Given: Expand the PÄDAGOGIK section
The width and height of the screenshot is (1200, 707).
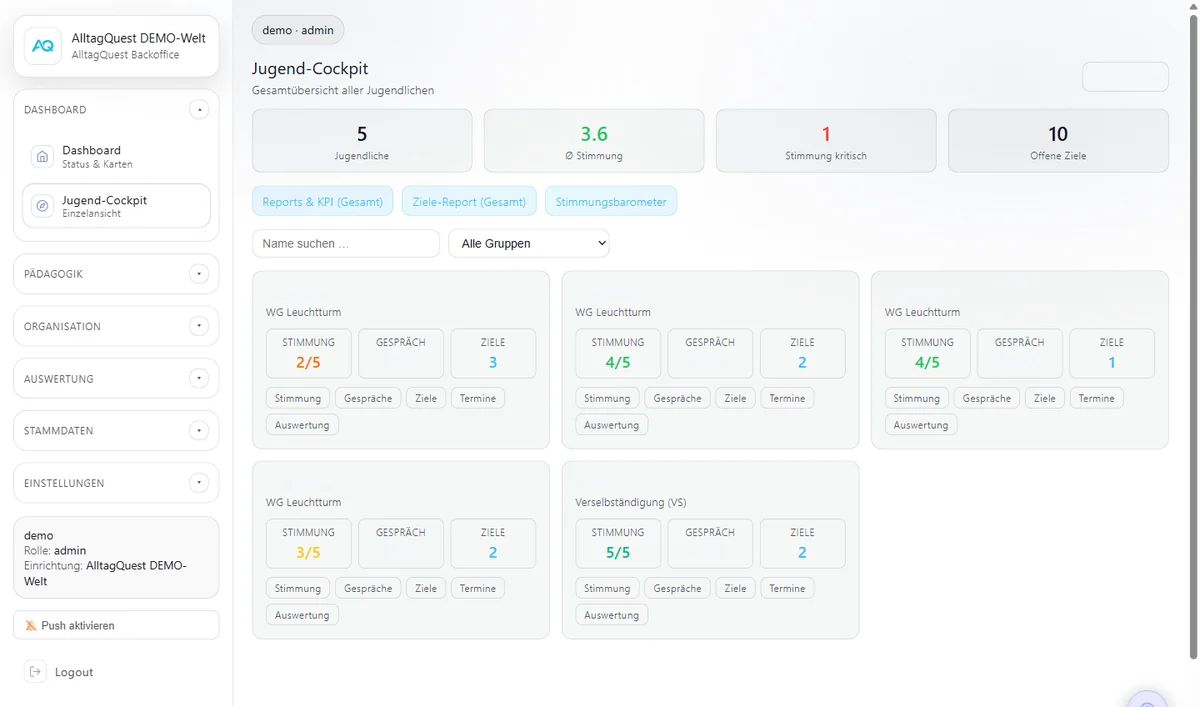Looking at the screenshot, I should (x=199, y=274).
